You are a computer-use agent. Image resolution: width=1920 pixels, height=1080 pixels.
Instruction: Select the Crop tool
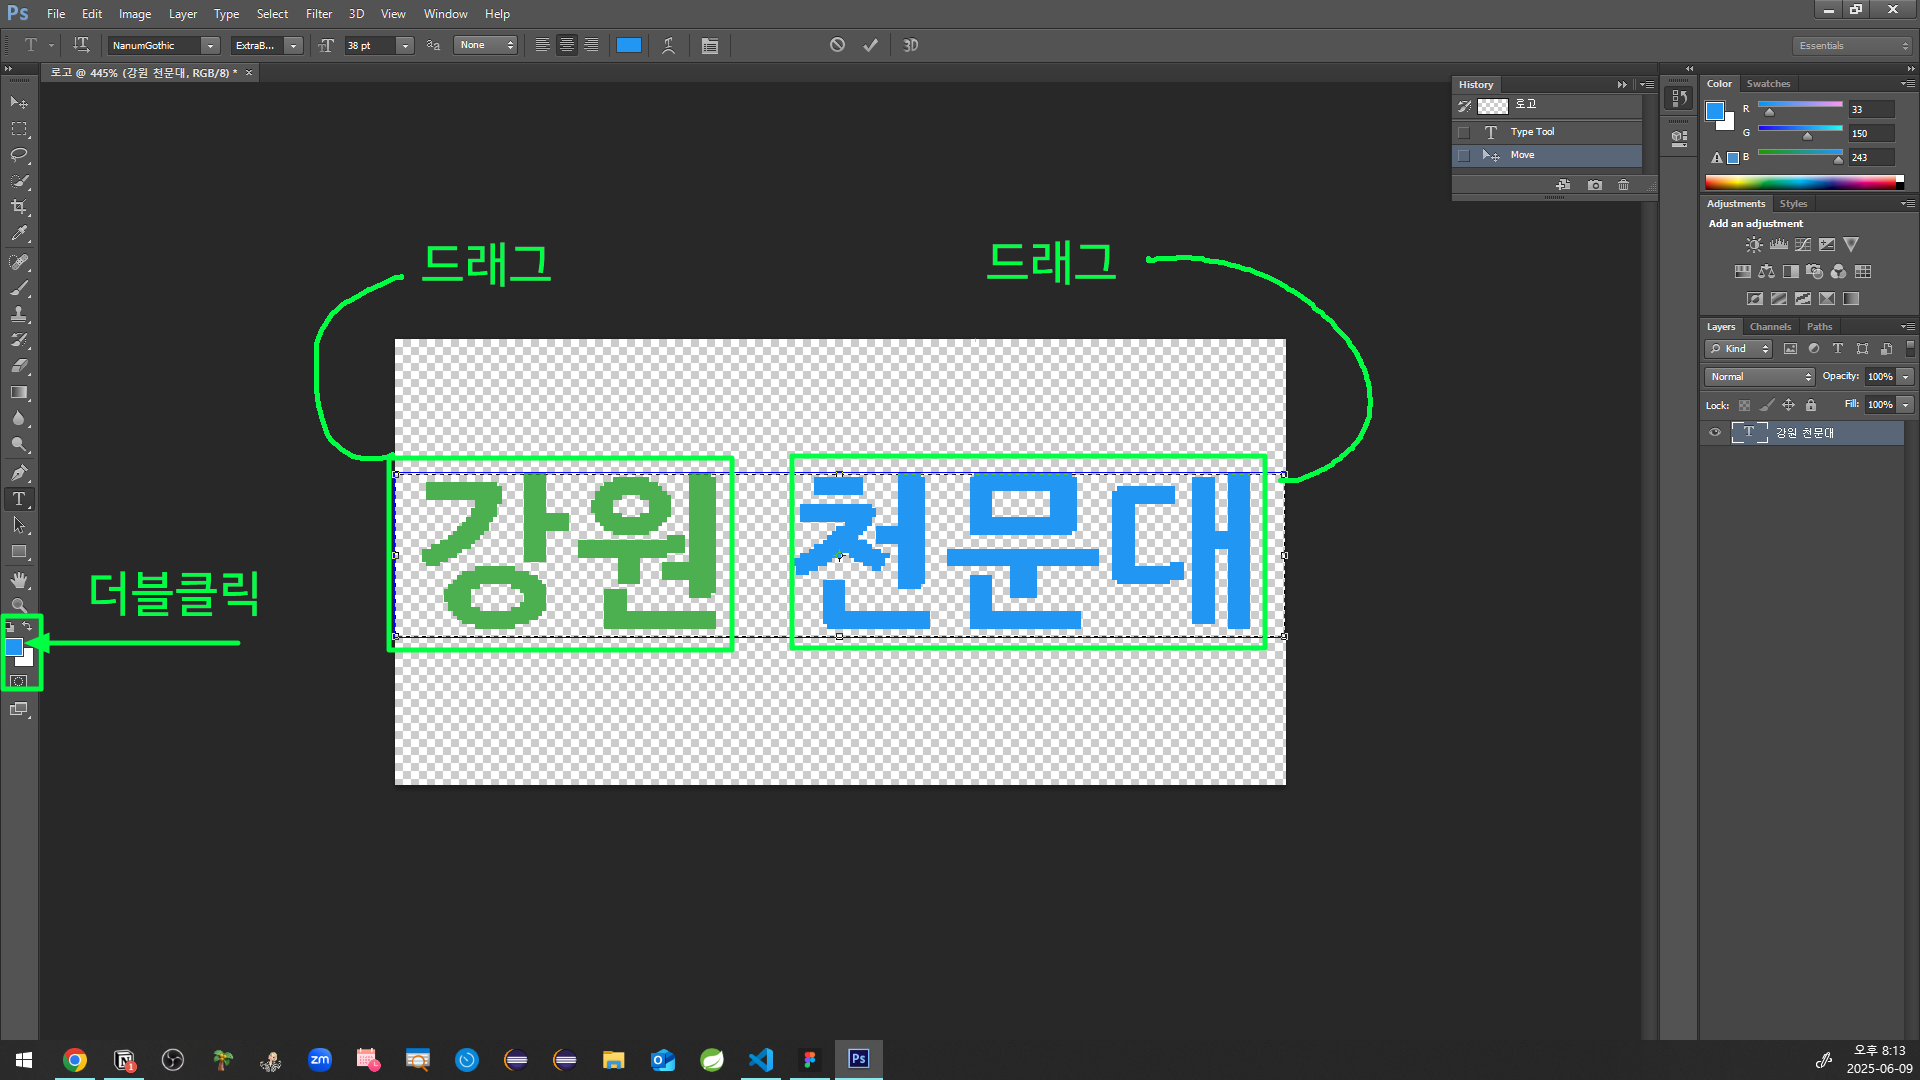[x=19, y=207]
